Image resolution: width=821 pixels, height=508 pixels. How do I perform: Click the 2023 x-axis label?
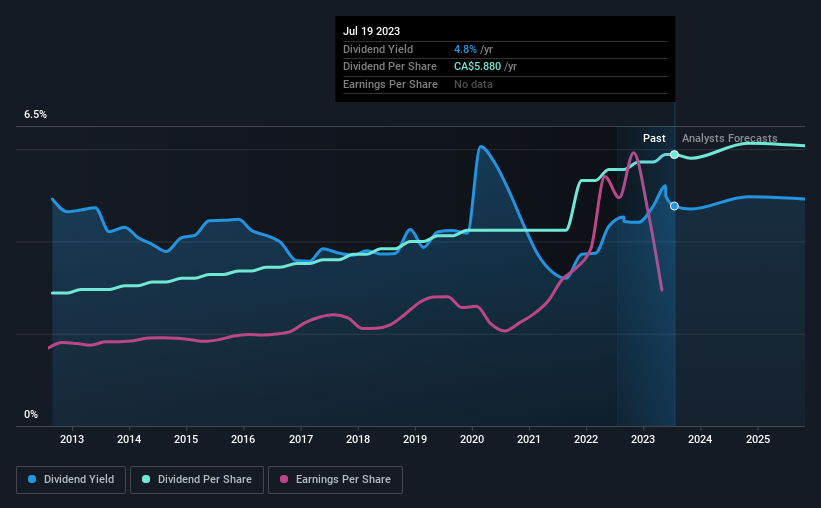point(643,439)
